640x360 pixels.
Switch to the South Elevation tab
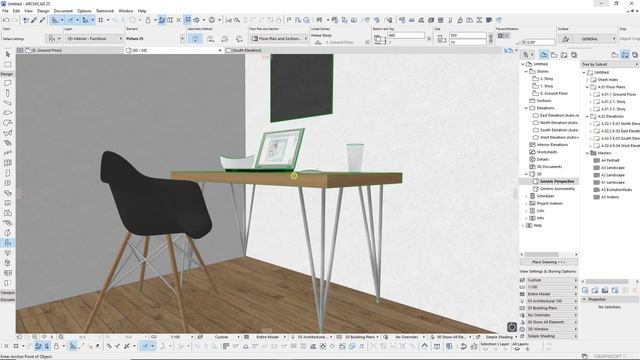click(x=247, y=50)
